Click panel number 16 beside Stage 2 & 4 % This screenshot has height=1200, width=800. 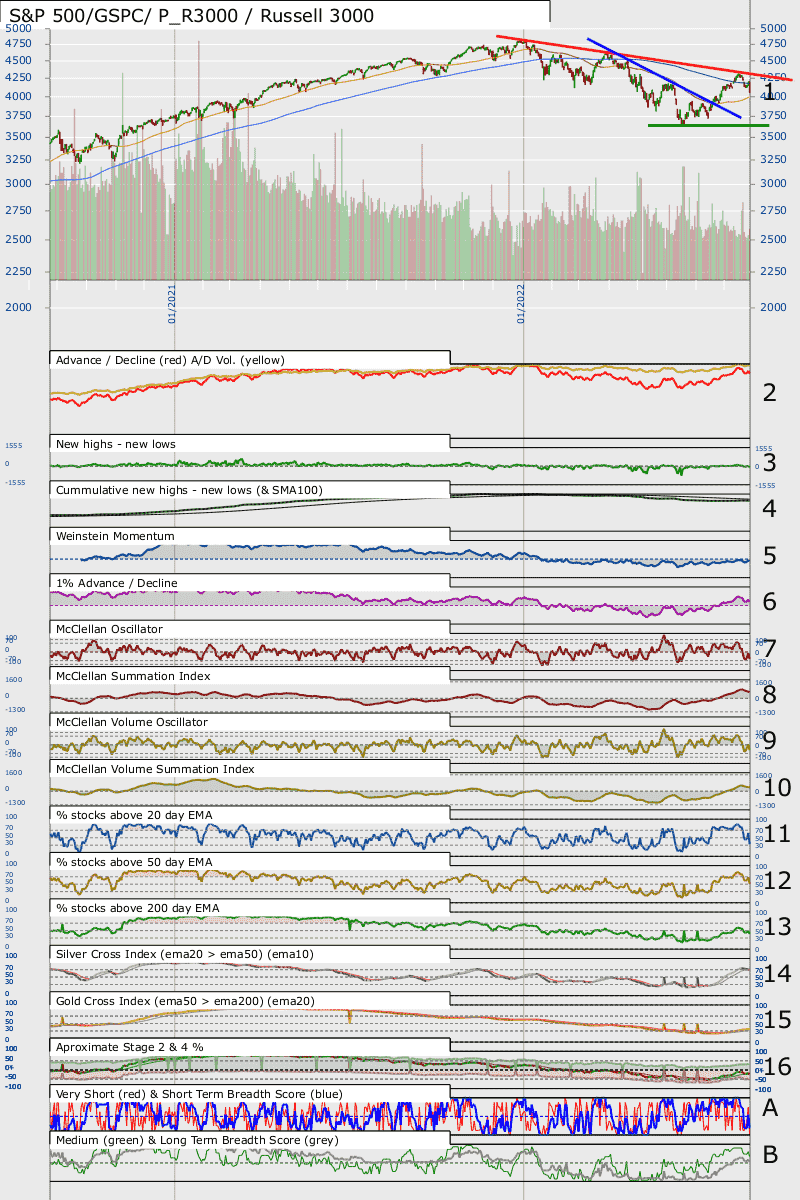tap(777, 1066)
